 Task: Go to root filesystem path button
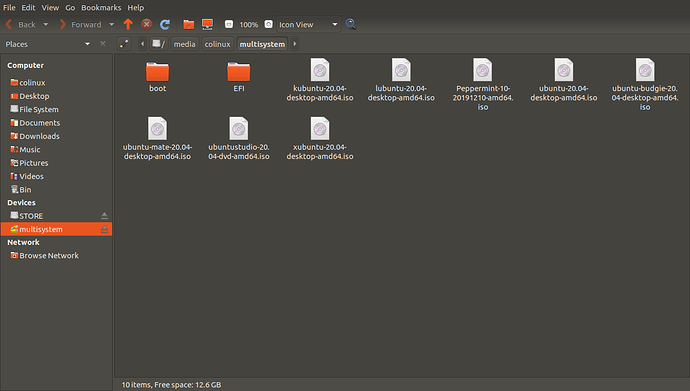(158, 44)
